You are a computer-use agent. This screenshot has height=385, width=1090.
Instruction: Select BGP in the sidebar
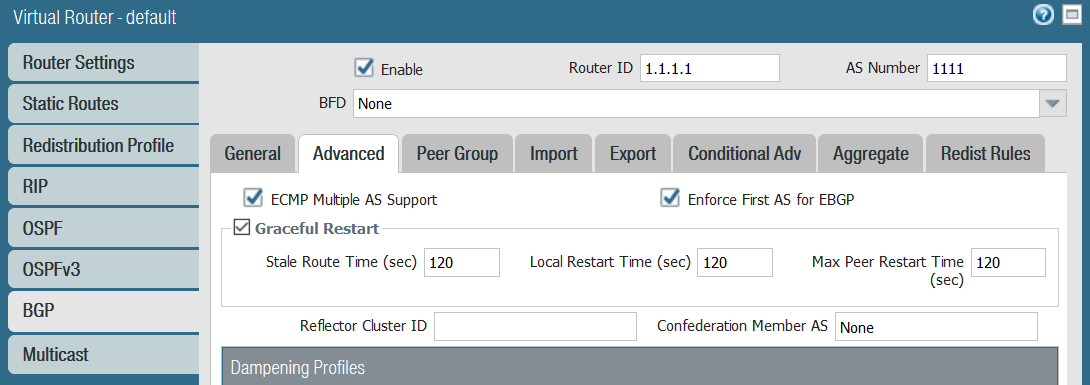(104, 311)
